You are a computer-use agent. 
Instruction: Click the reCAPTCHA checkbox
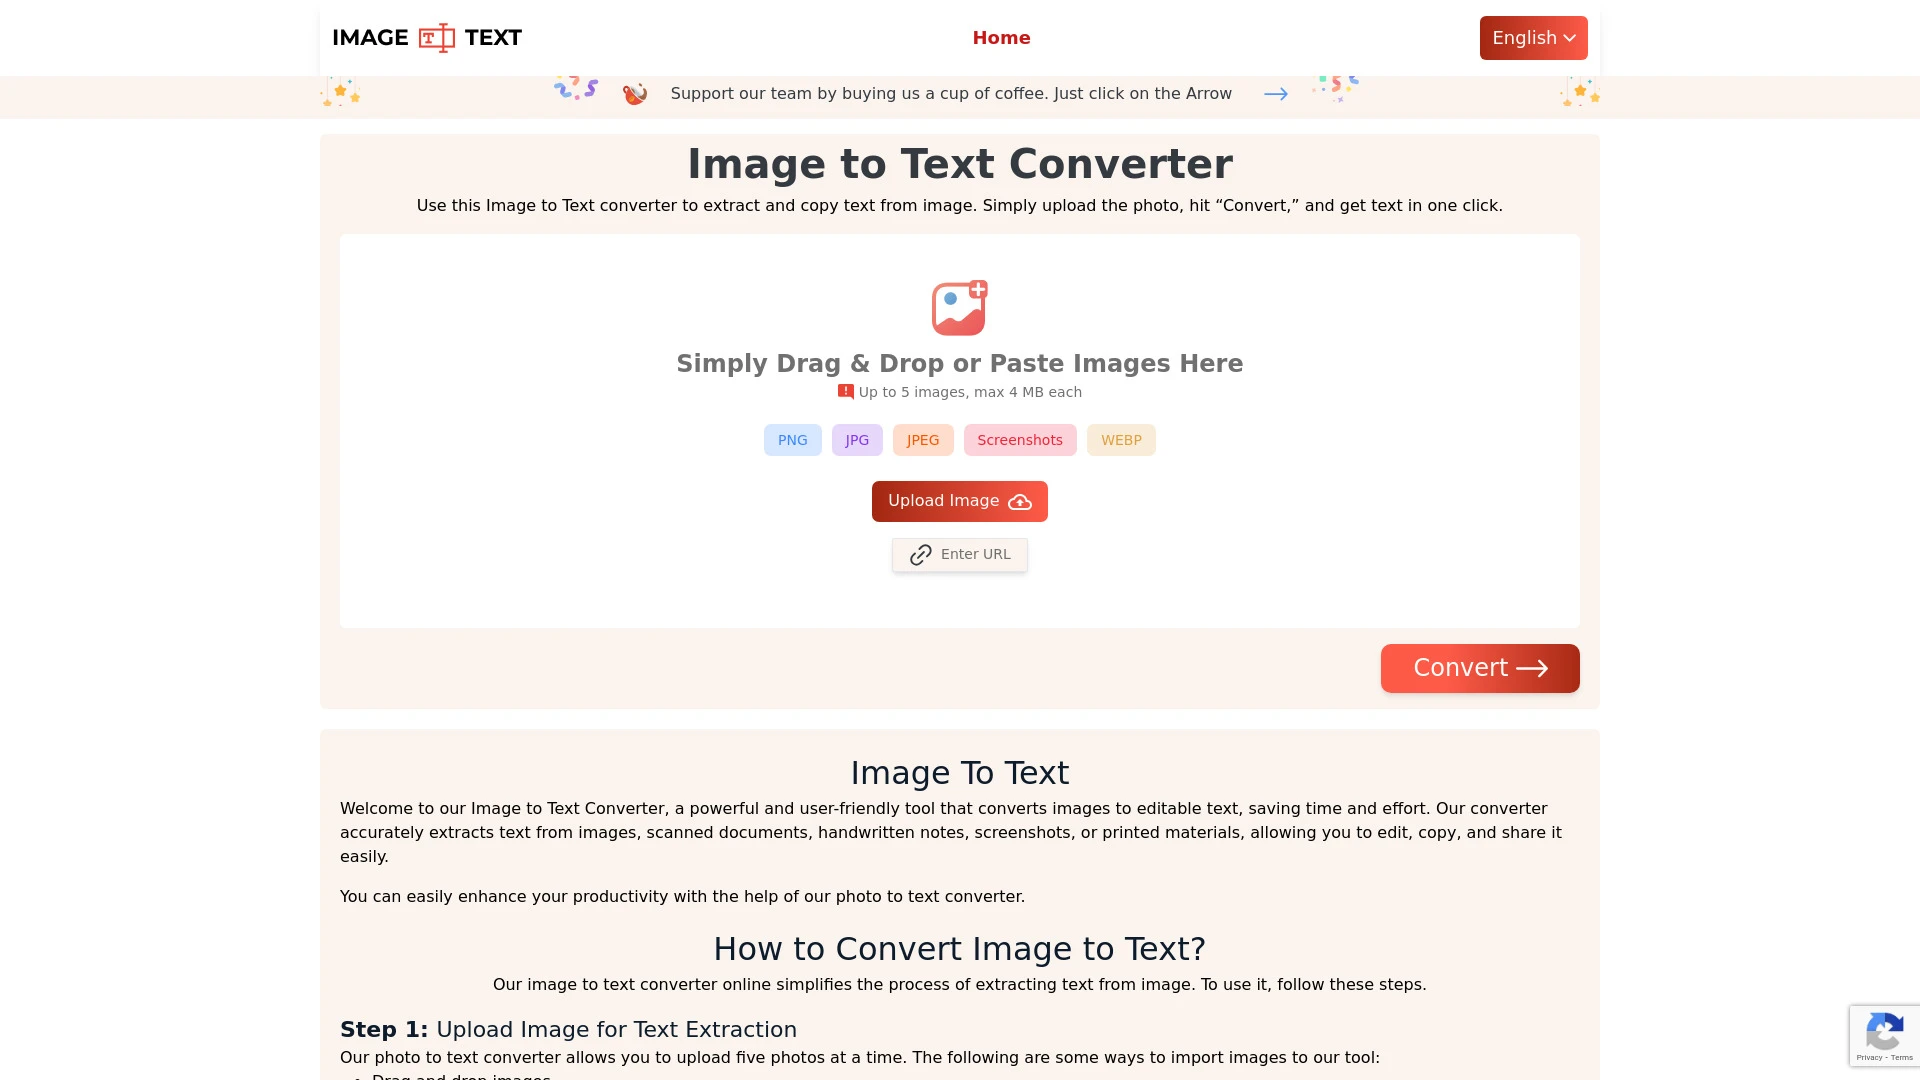pyautogui.click(x=1884, y=1035)
